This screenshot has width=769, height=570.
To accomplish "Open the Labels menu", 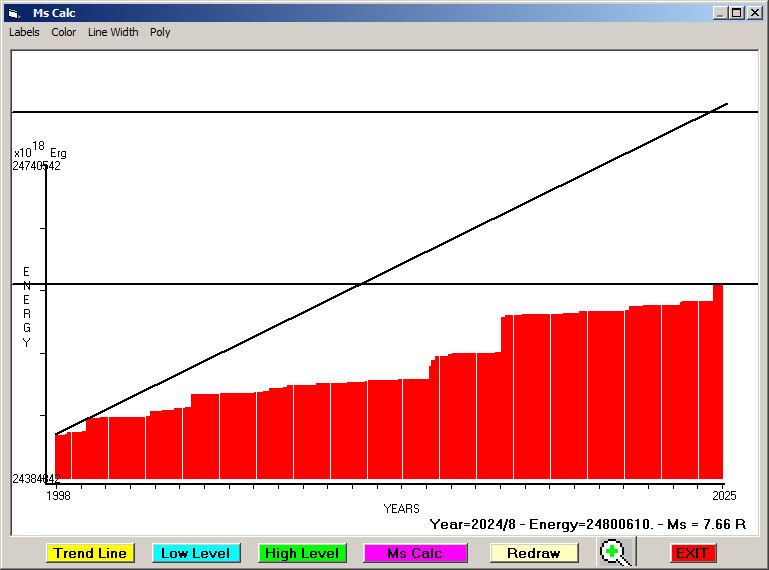I will pyautogui.click(x=24, y=32).
